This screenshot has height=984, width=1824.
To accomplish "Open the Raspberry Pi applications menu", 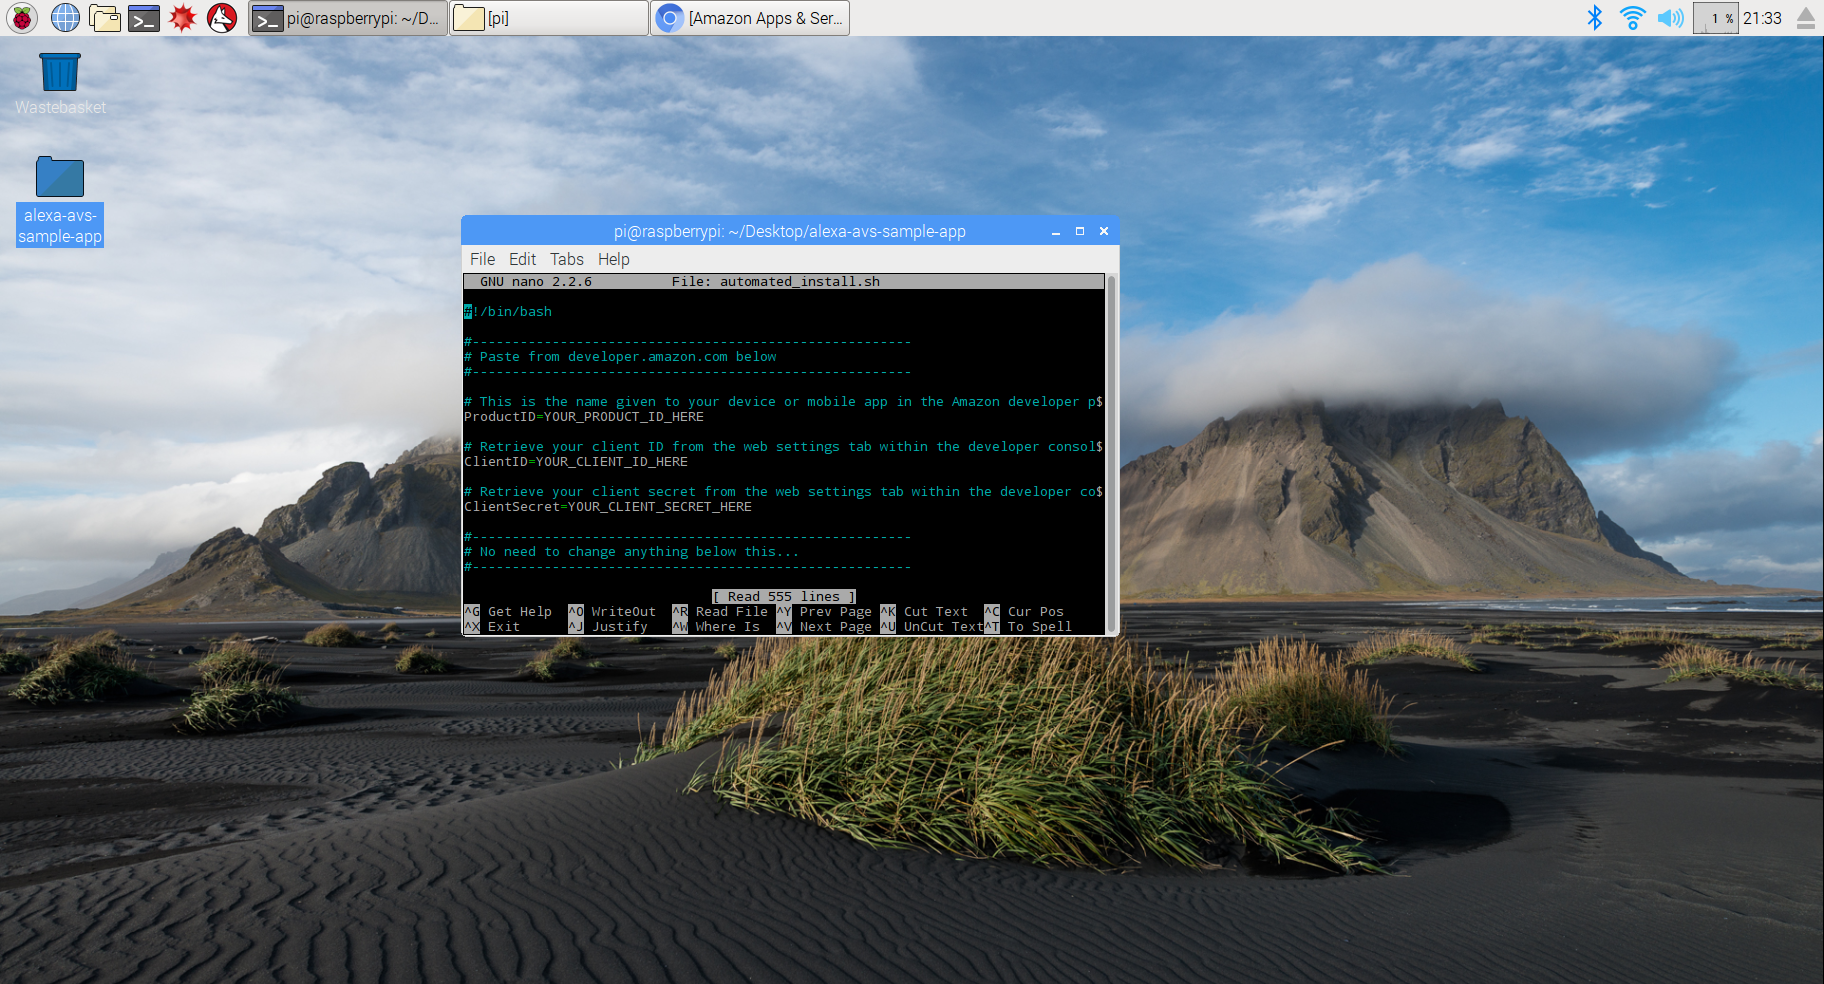I will [x=21, y=17].
